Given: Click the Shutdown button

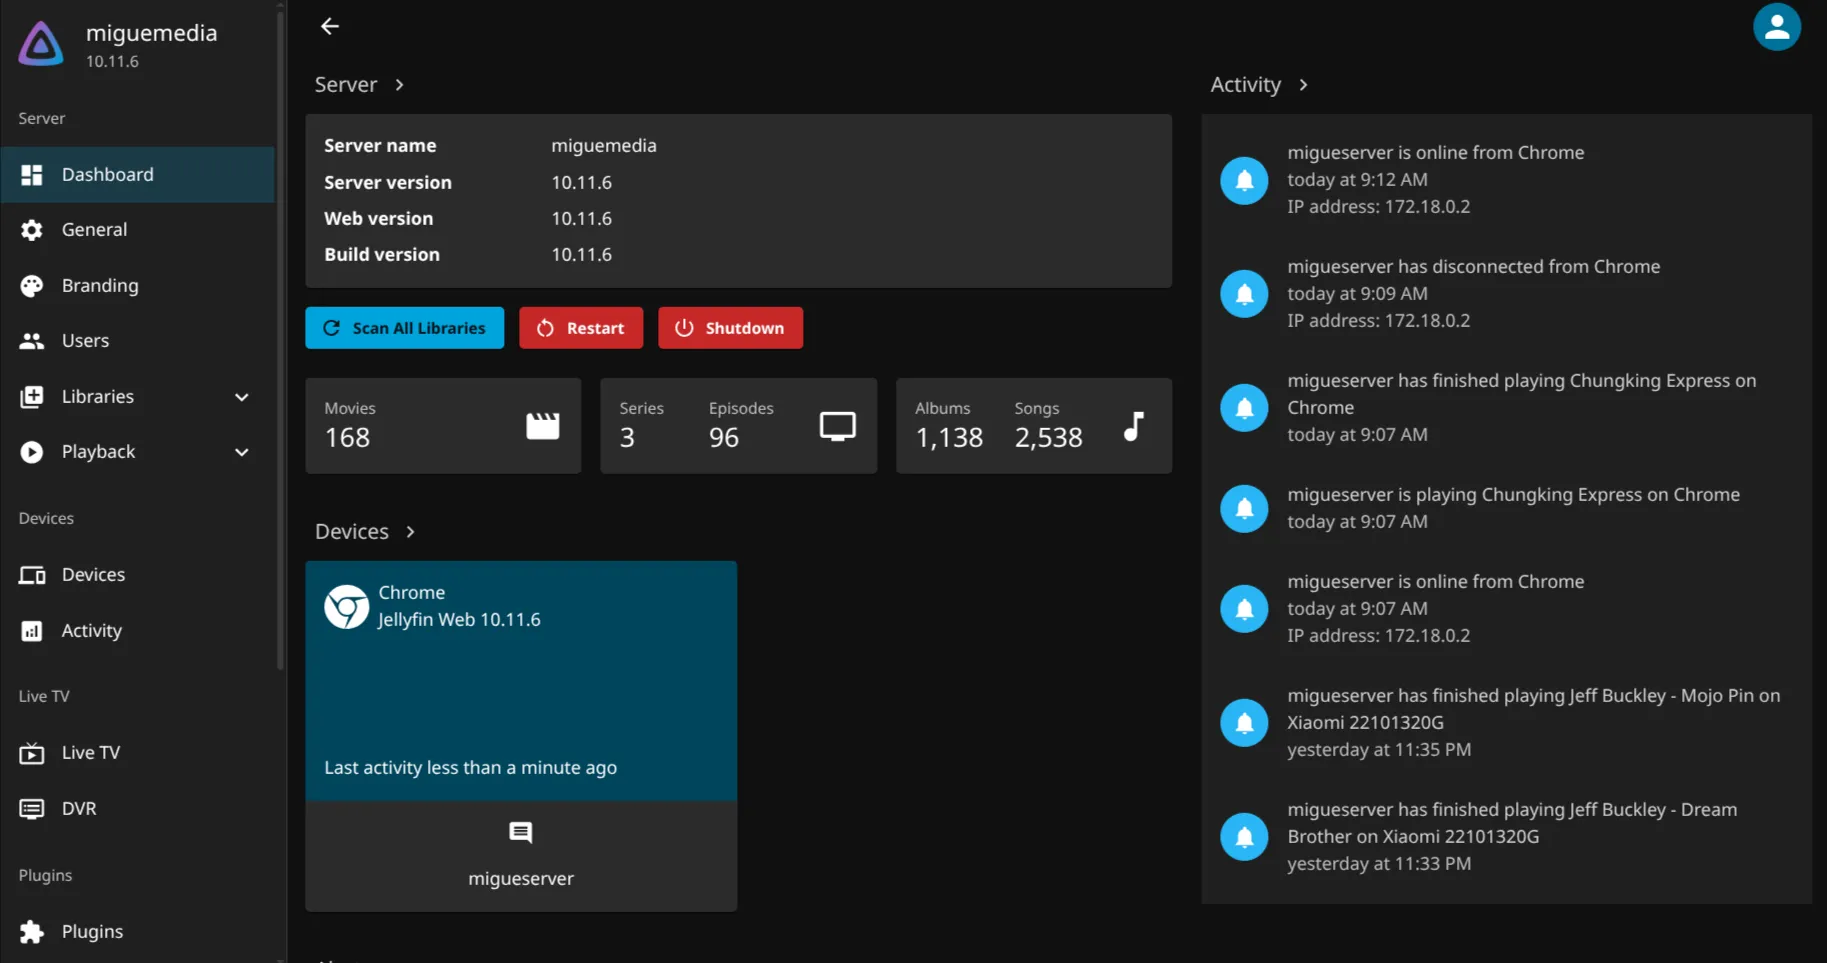Looking at the screenshot, I should 730,328.
